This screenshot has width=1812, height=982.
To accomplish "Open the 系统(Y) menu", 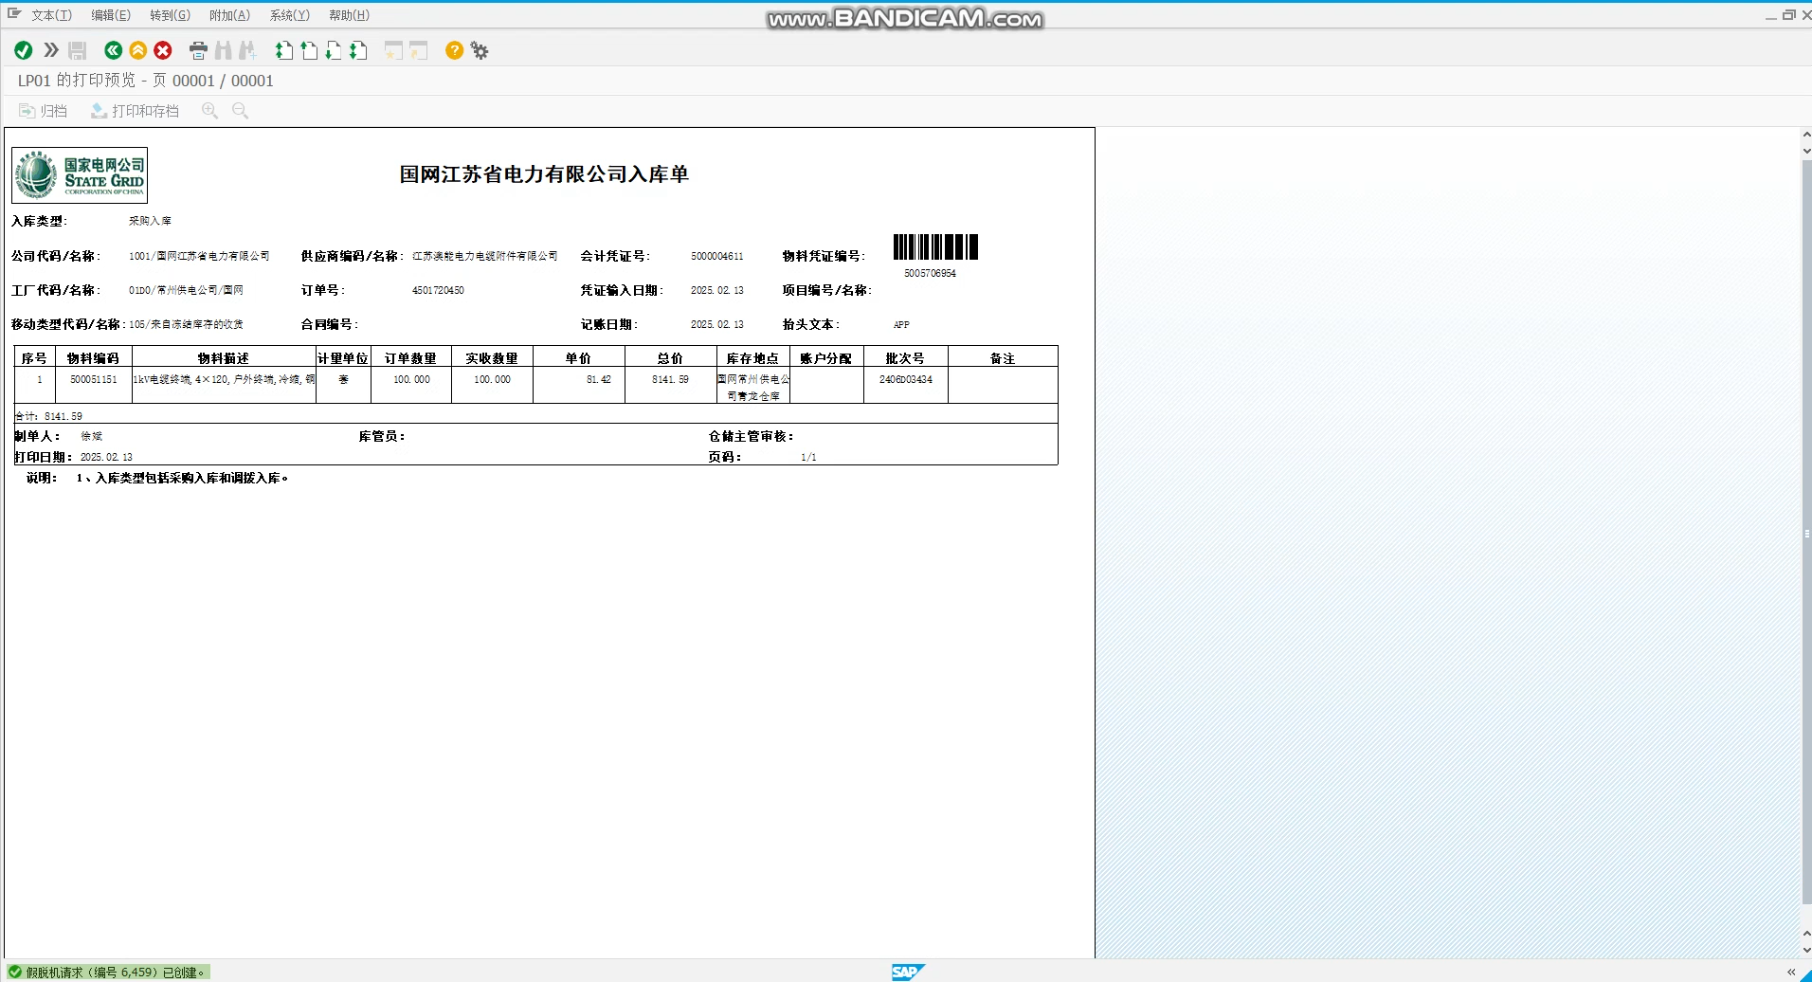I will (x=289, y=15).
